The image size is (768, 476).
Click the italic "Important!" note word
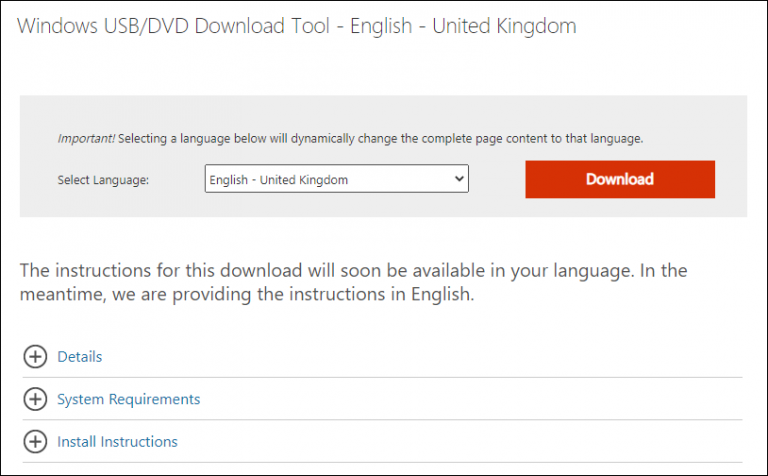pyautogui.click(x=84, y=139)
